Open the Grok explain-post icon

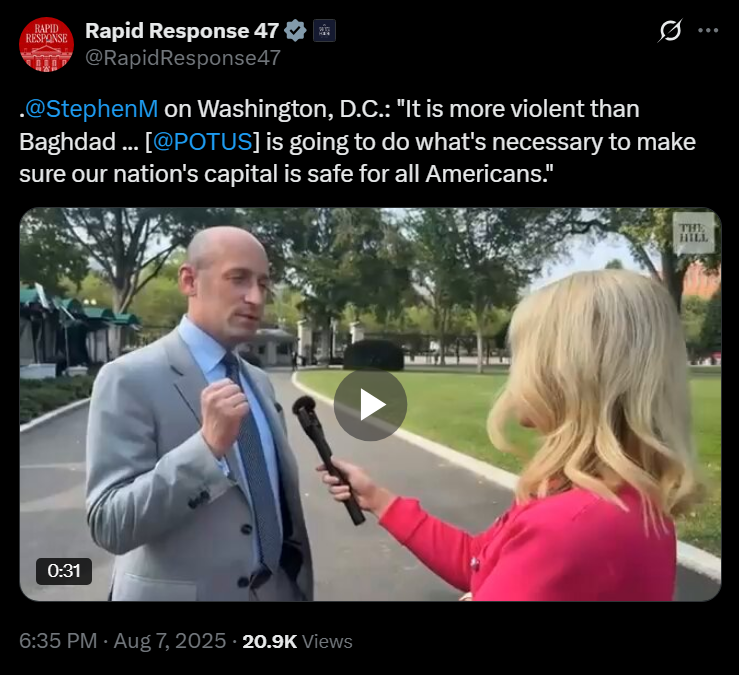(670, 31)
